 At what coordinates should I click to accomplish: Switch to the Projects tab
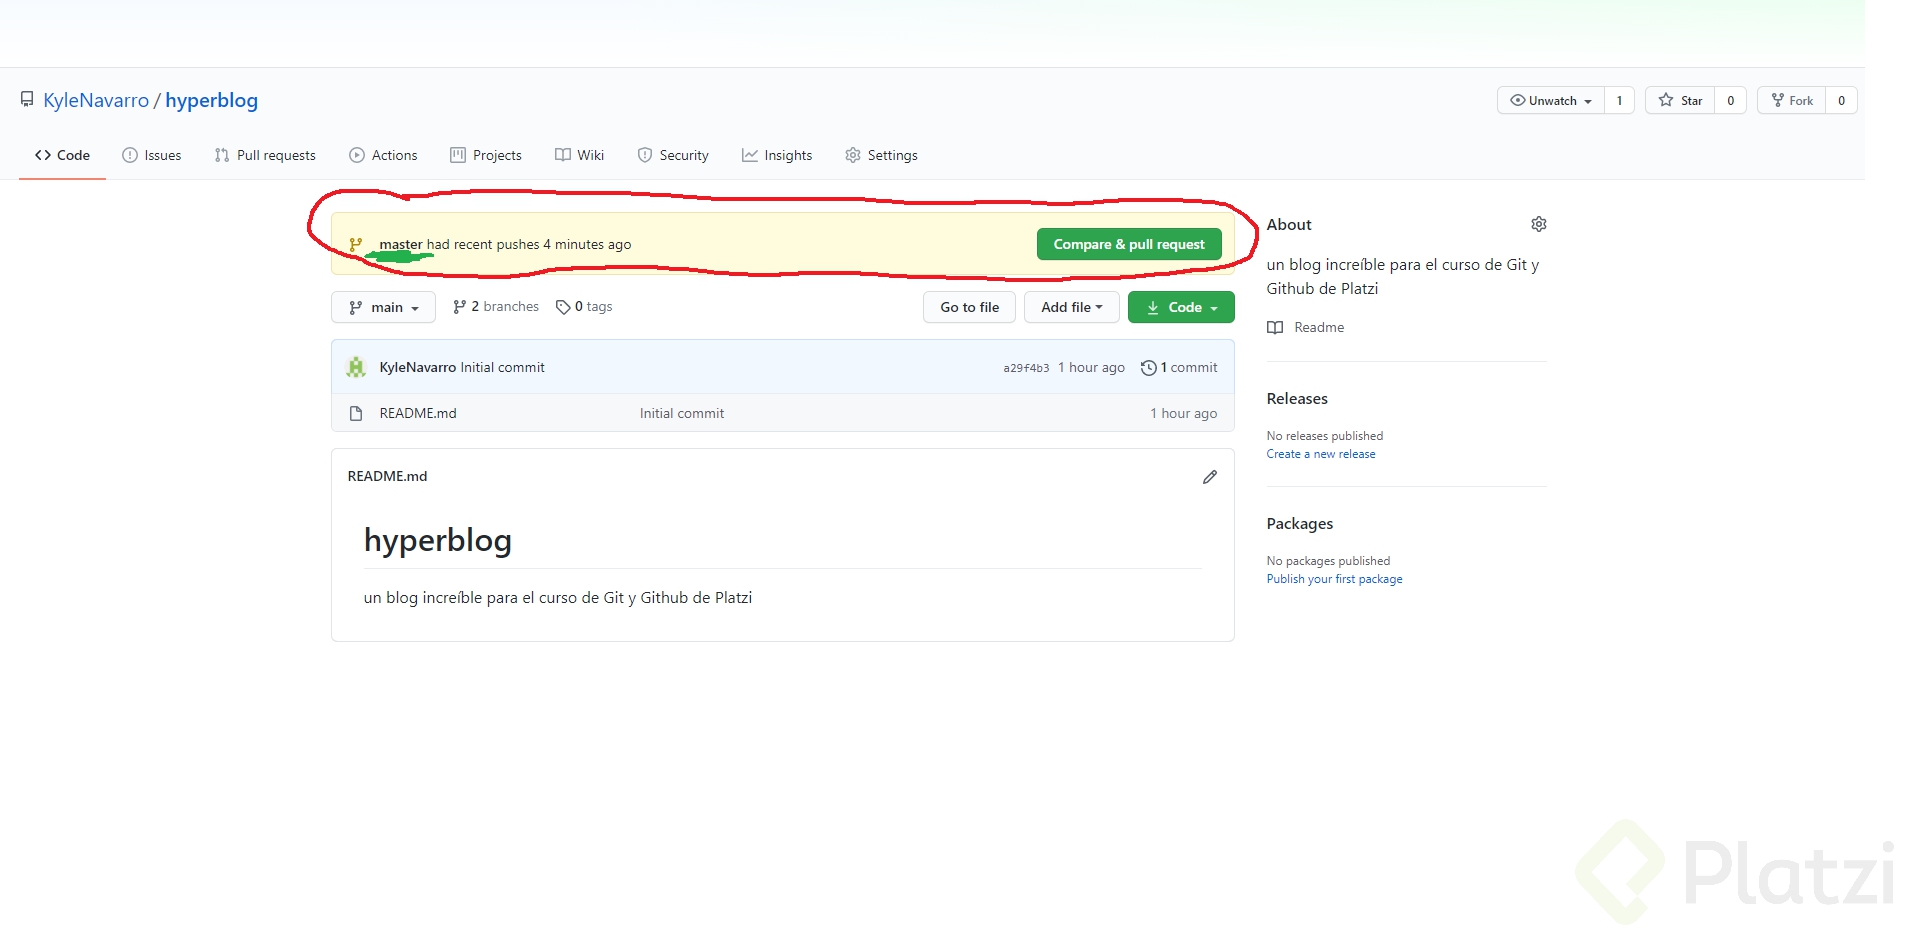pos(486,155)
